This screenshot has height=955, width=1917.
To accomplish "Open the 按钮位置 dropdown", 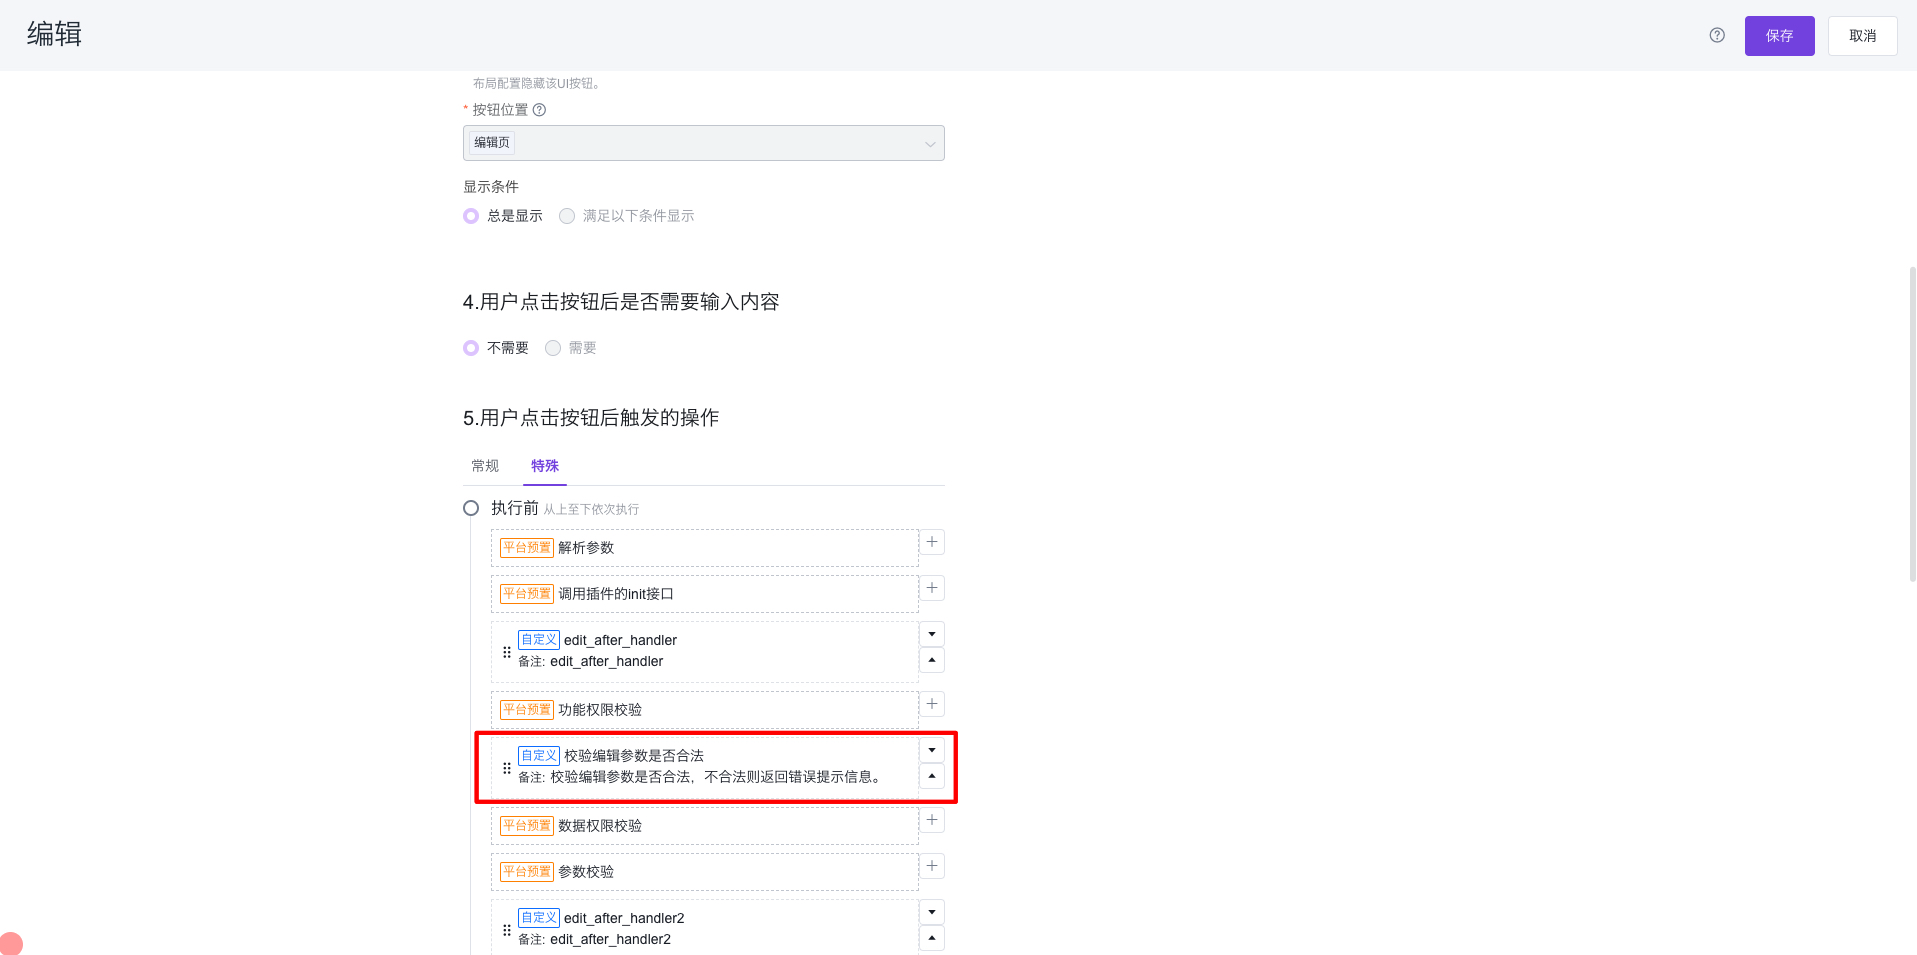I will coord(703,143).
